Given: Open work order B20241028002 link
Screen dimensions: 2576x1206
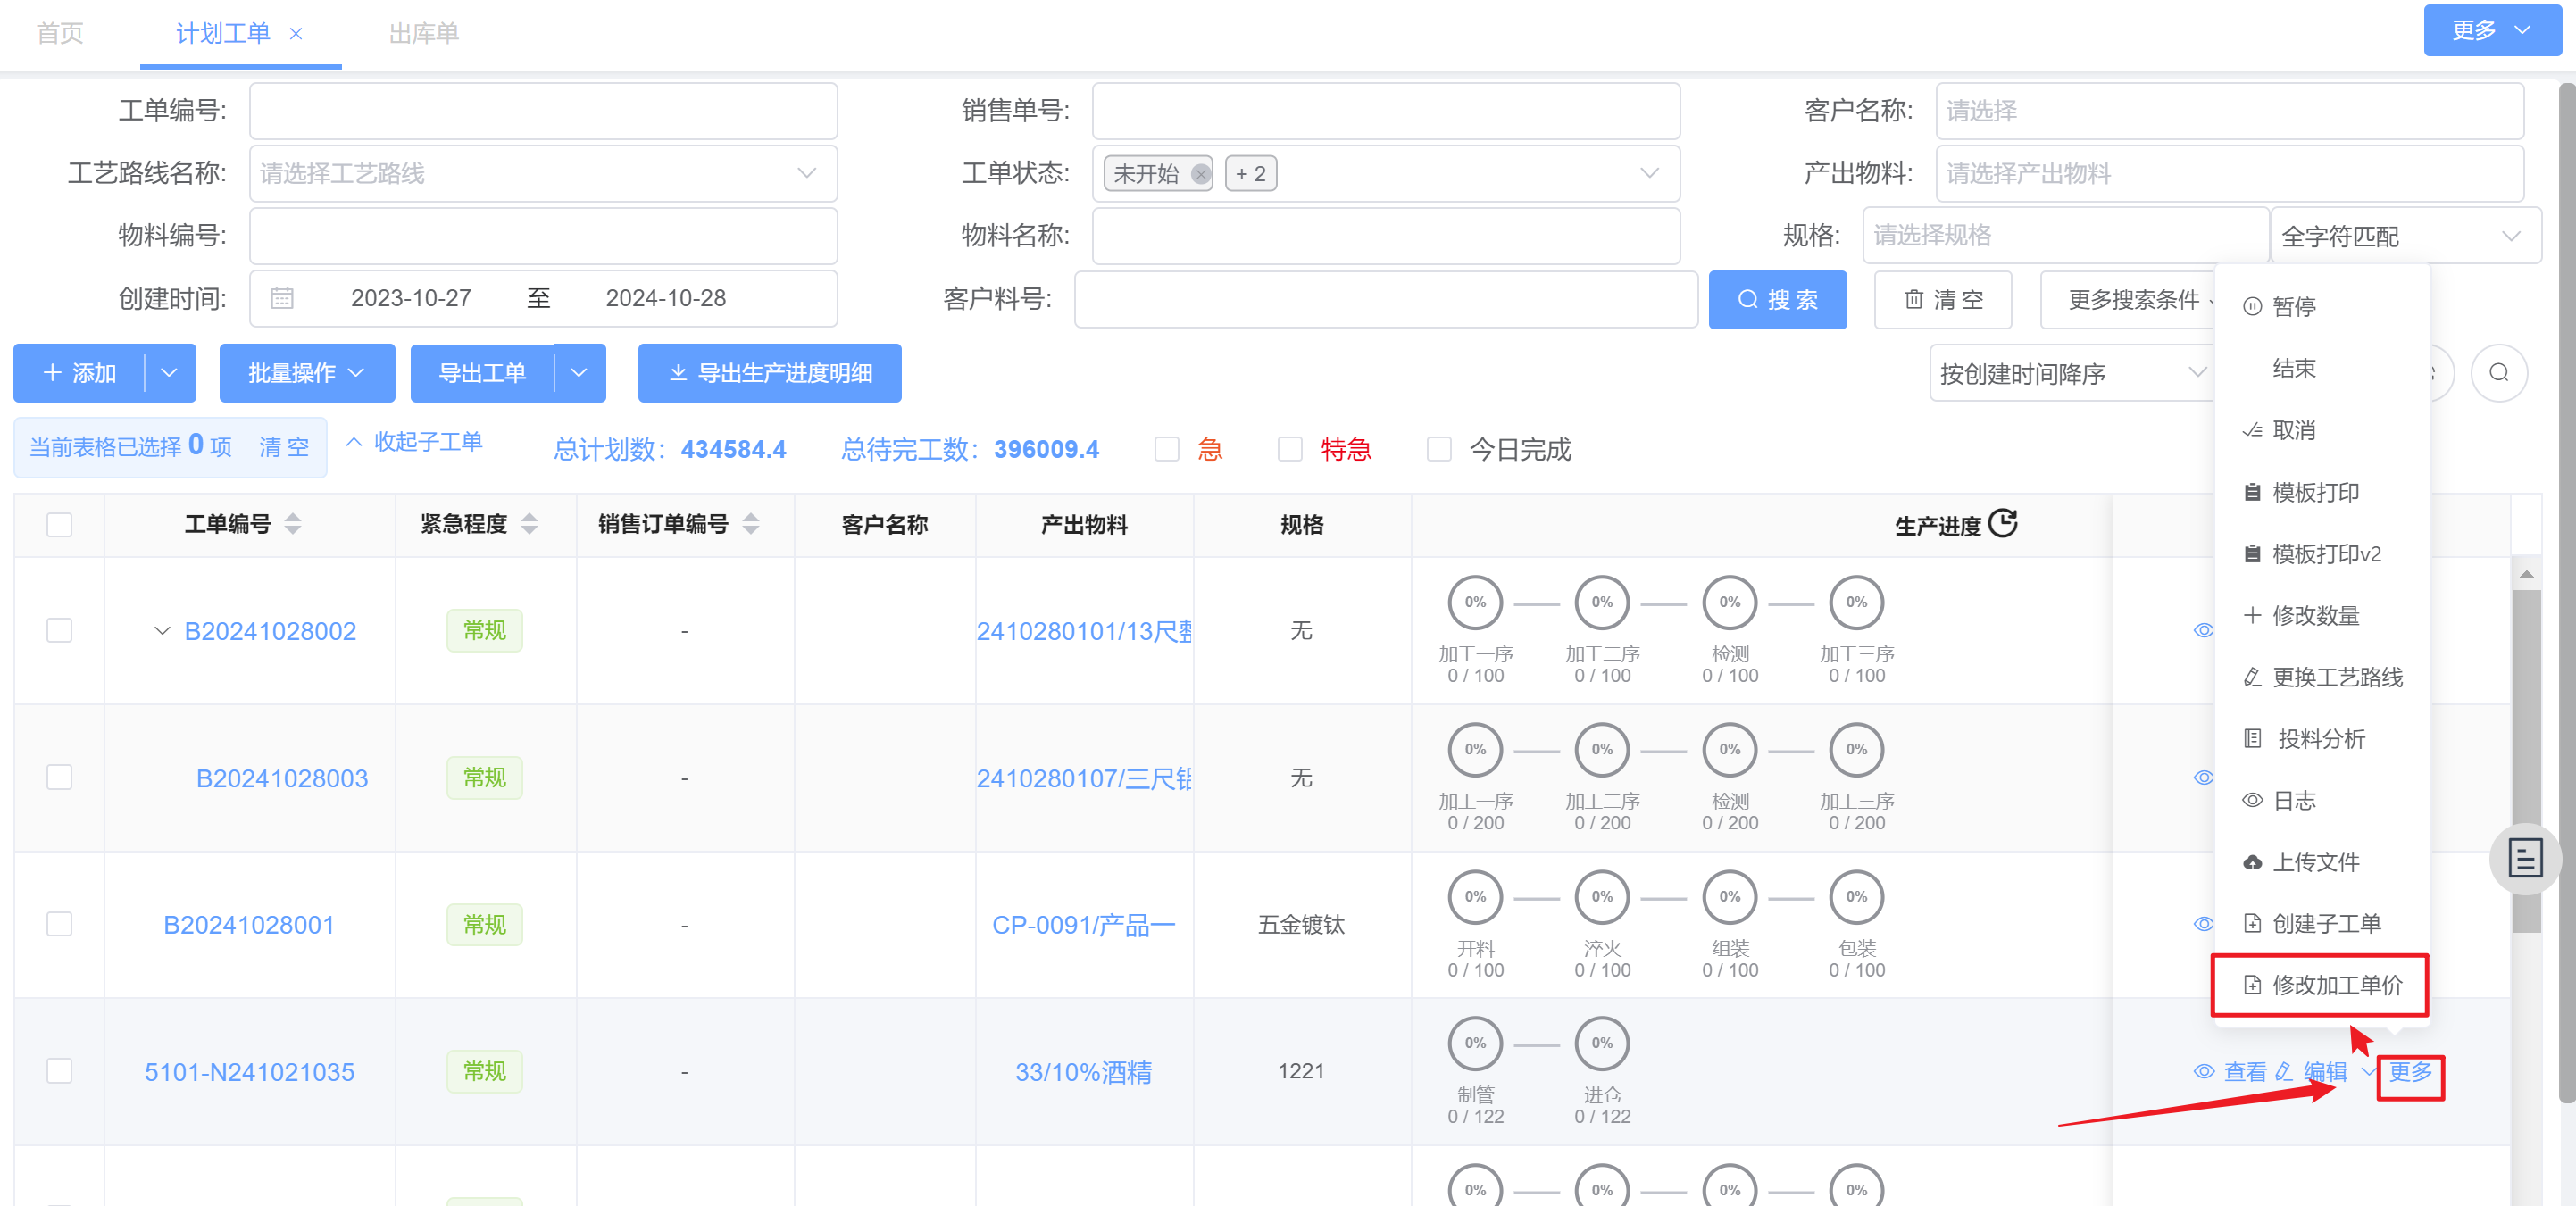Looking at the screenshot, I should pyautogui.click(x=270, y=631).
